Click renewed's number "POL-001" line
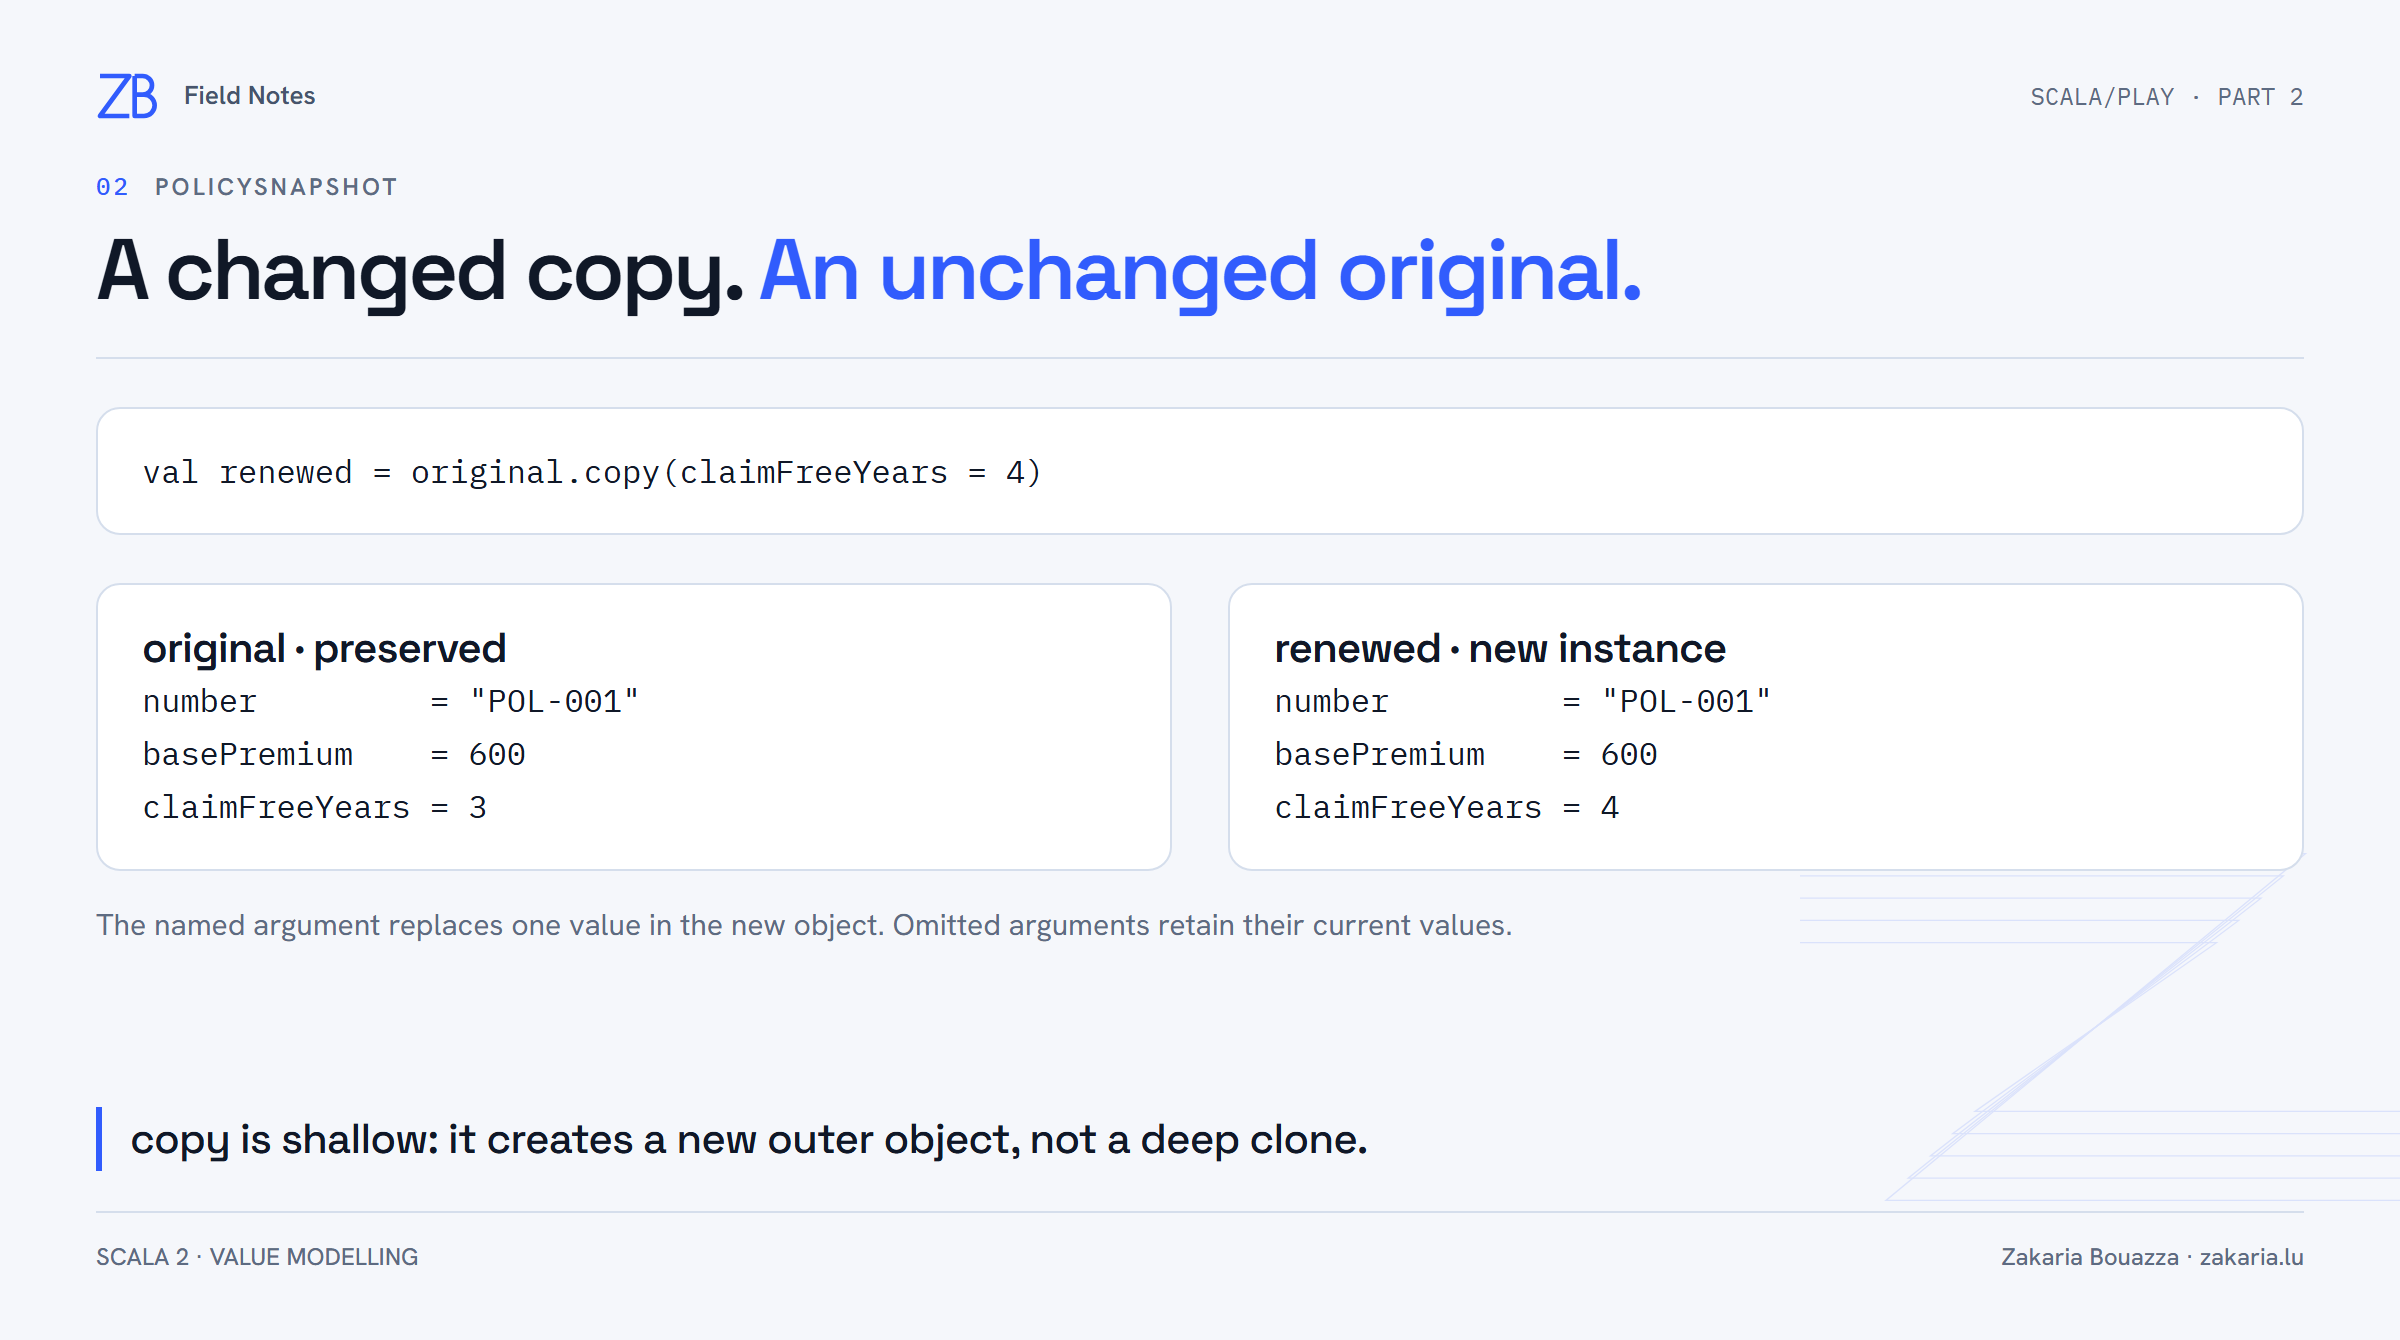 [x=1522, y=702]
